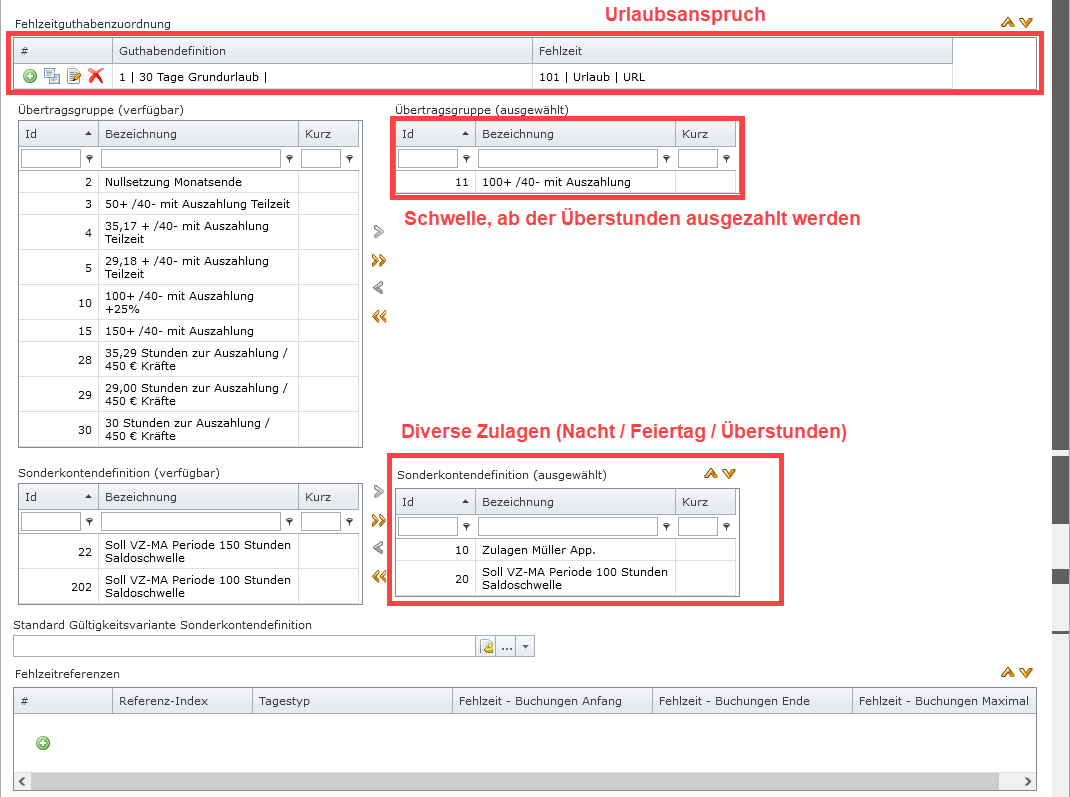
Task: Sort available Übertragsgruppe by Id column
Action: tap(58, 134)
